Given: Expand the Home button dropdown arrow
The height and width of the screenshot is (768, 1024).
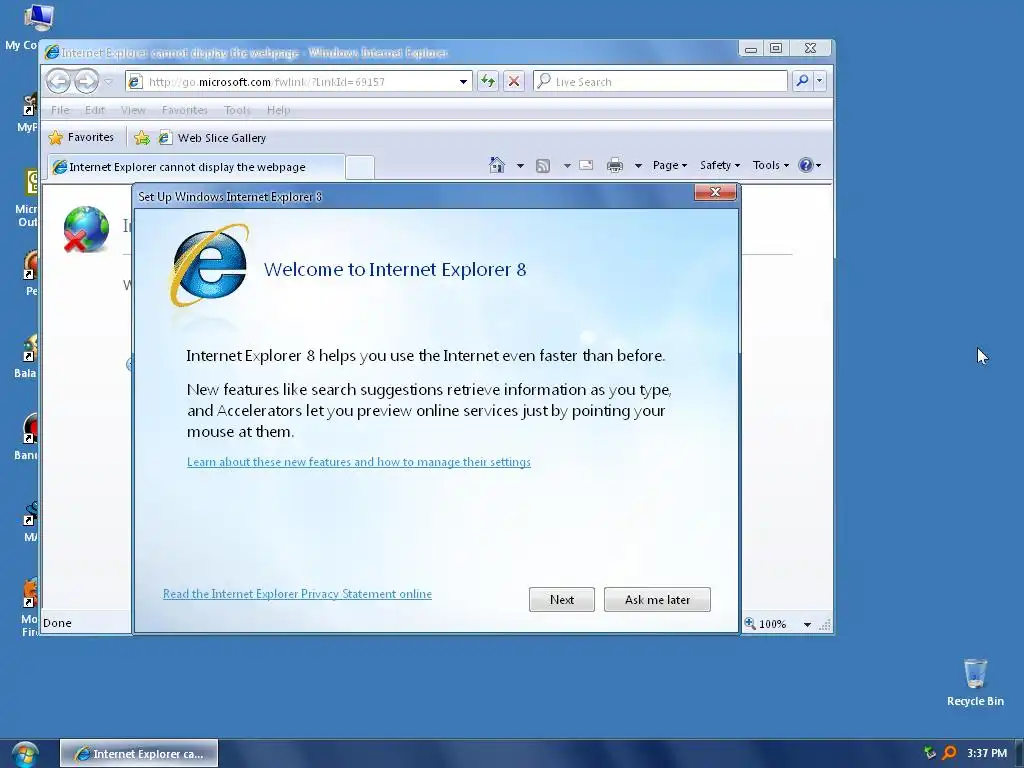Looking at the screenshot, I should (x=520, y=166).
